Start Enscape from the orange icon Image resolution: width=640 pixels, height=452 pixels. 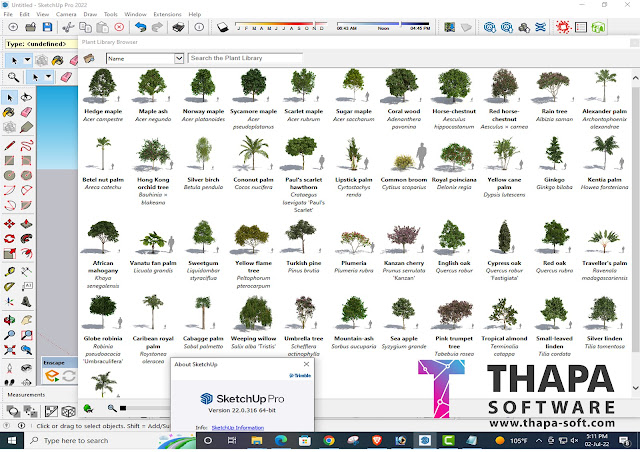point(52,375)
